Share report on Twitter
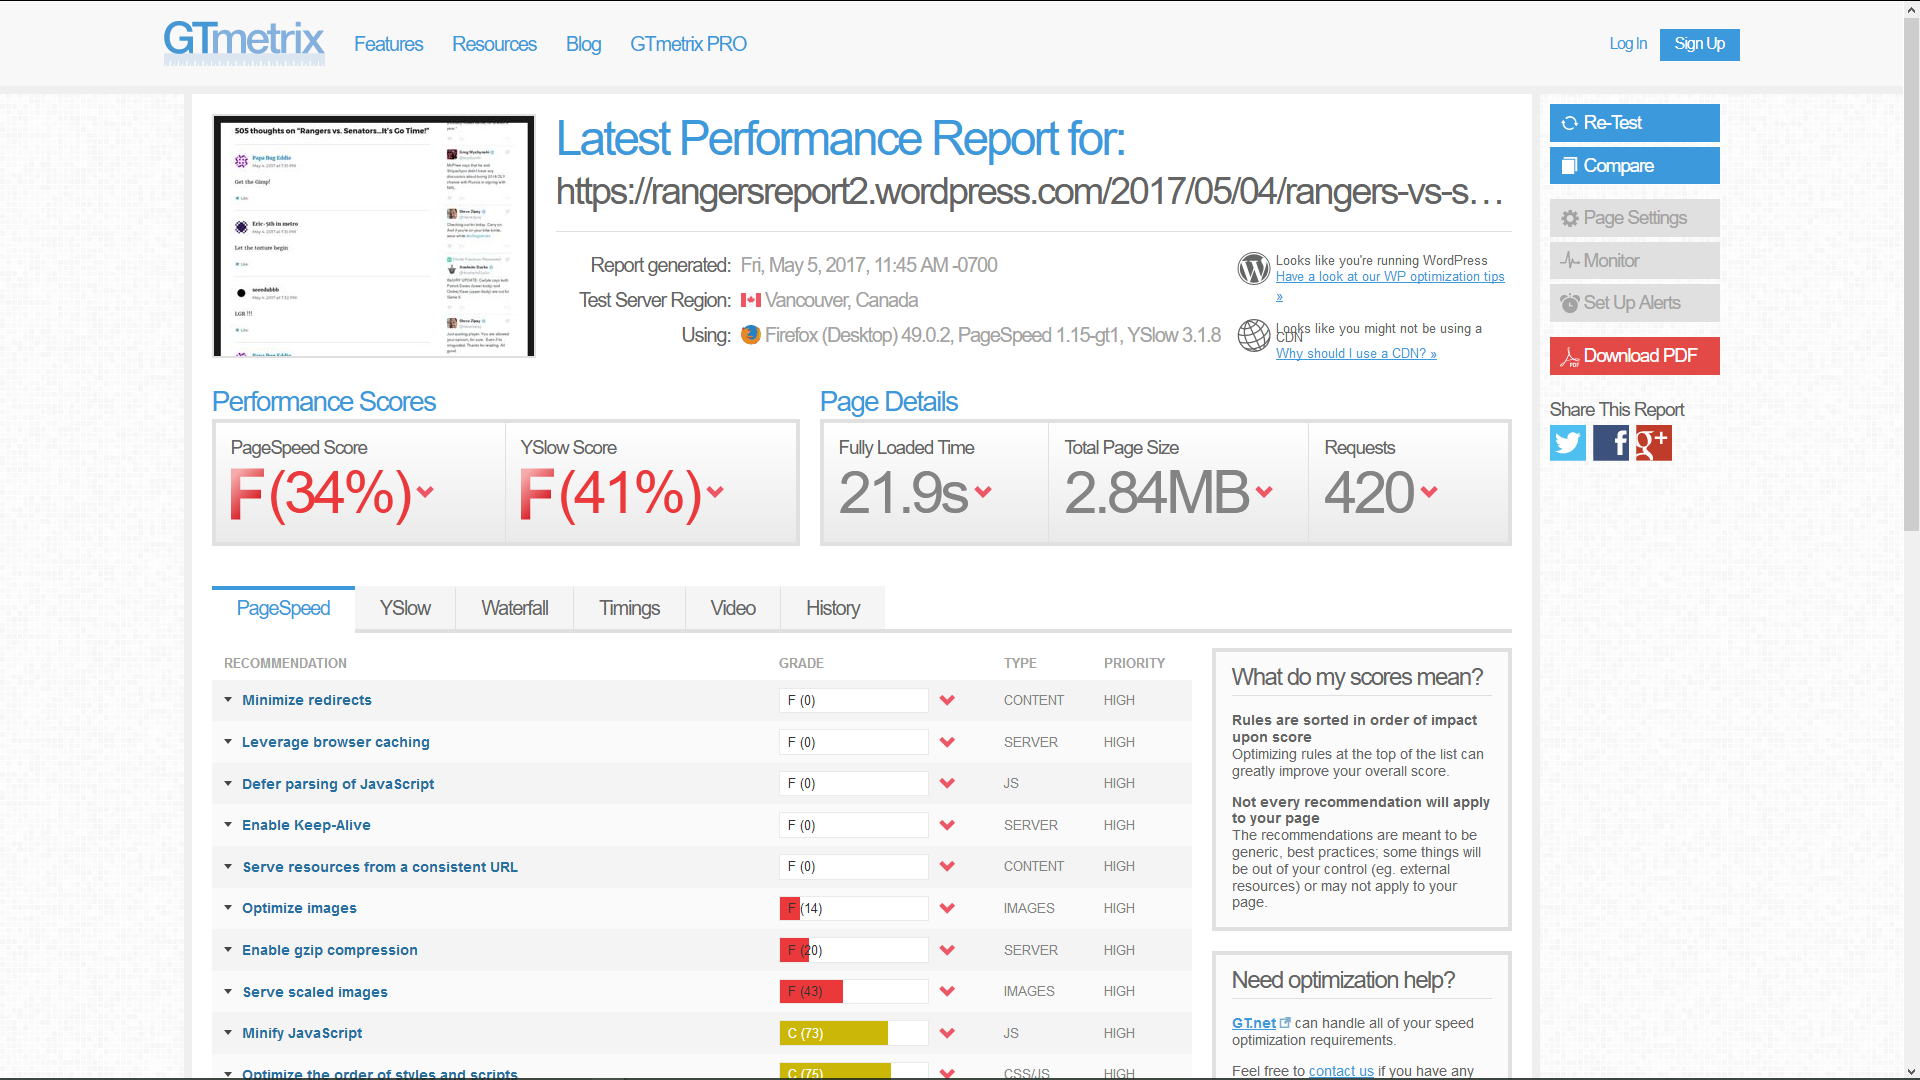Screen dimensions: 1920x1080 [1568, 443]
